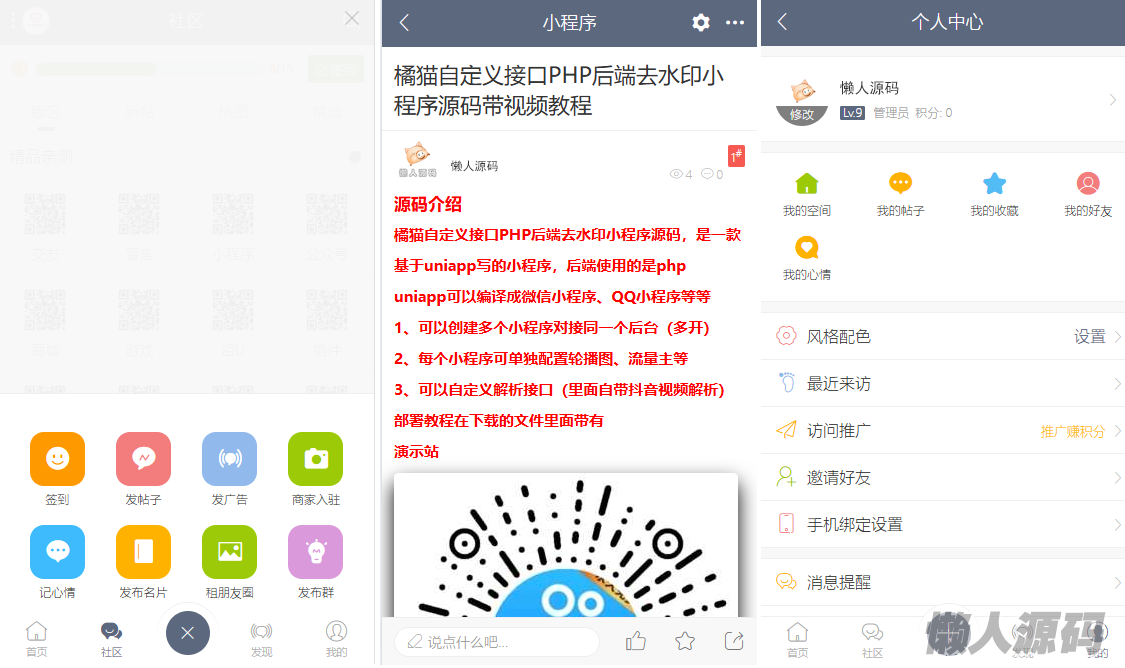Open 我的空间 house icon
The width and height of the screenshot is (1125, 668).
coord(806,184)
